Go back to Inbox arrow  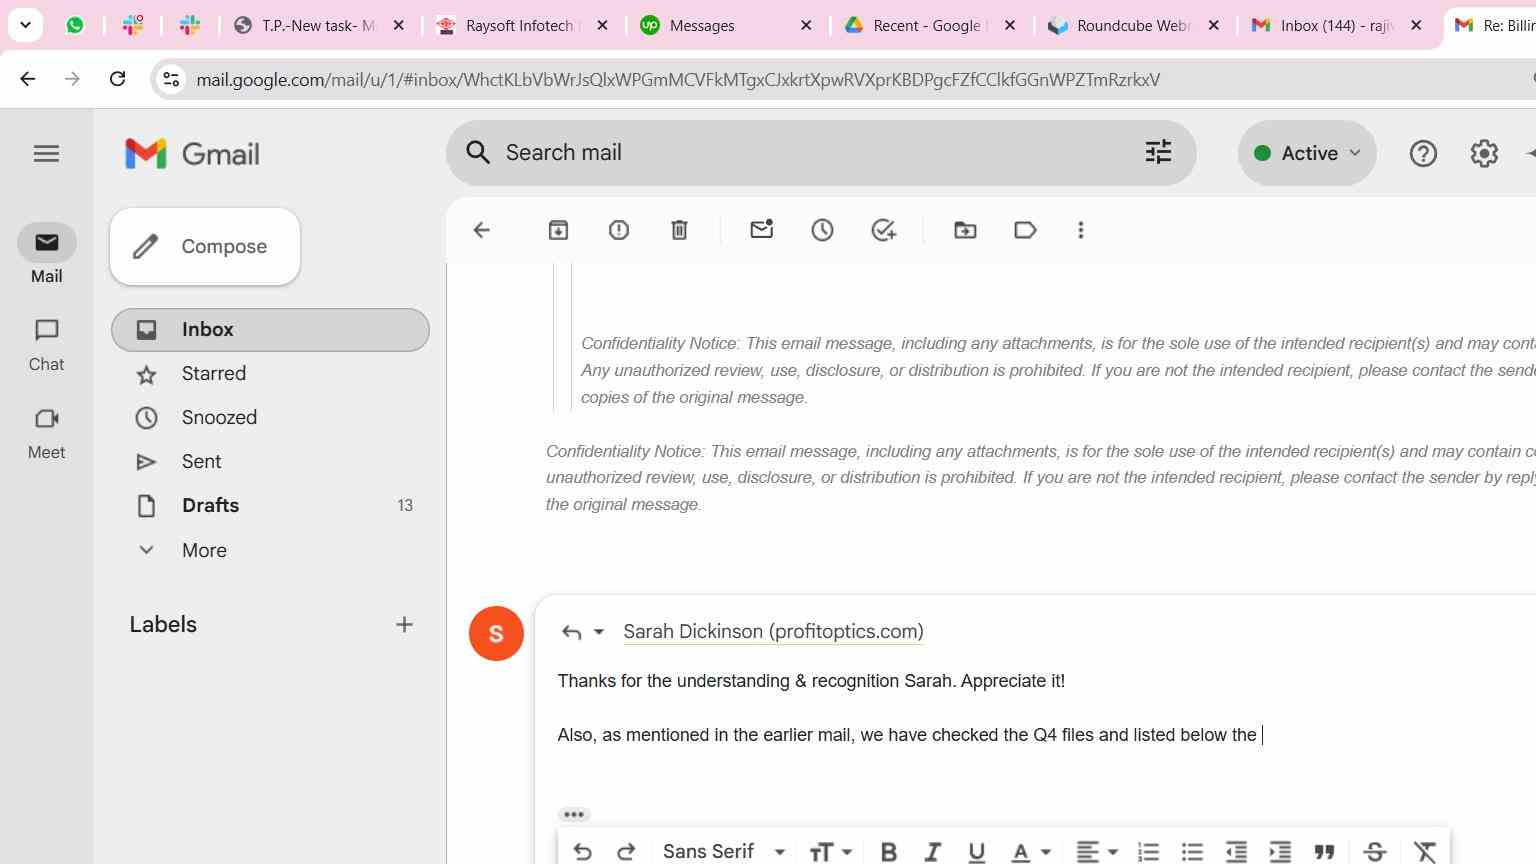click(481, 230)
